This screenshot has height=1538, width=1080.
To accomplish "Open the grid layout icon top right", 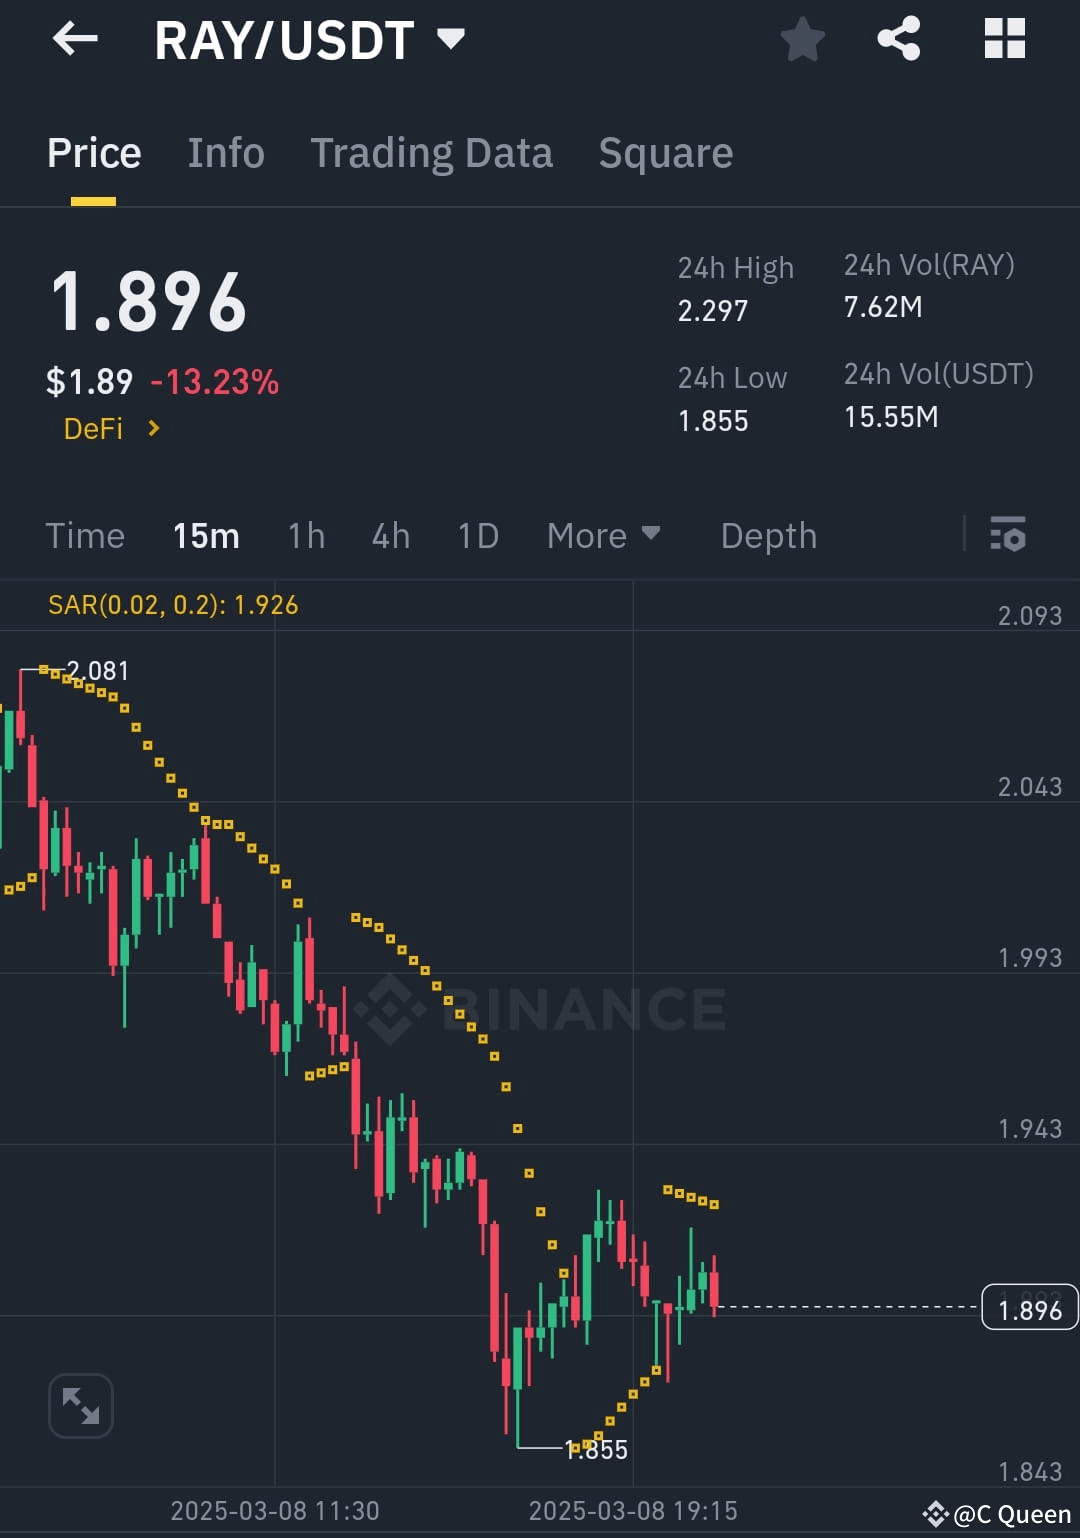I will pos(1004,40).
